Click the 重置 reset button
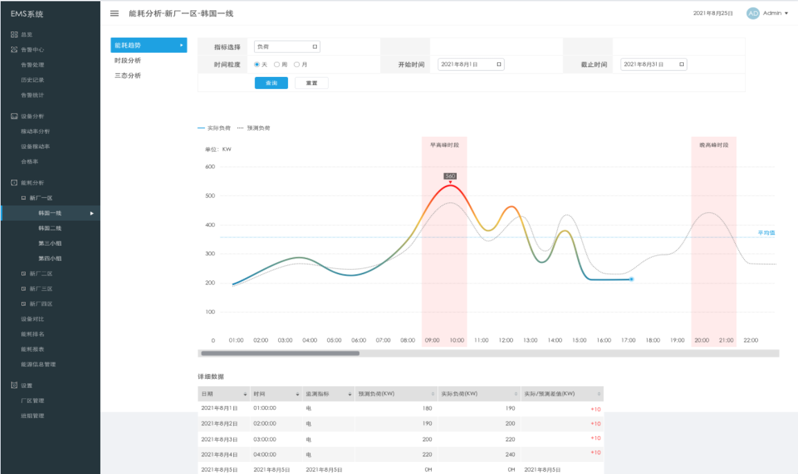This screenshot has height=474, width=798. [x=311, y=82]
